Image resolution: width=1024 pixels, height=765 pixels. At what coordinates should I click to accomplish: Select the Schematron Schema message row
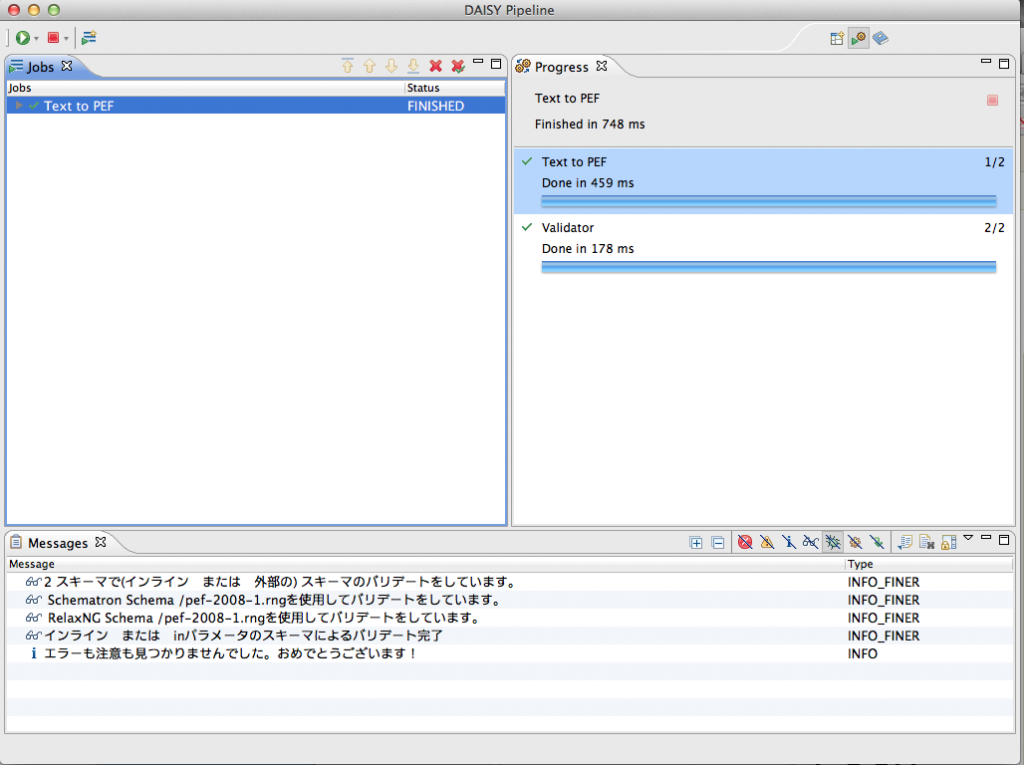(x=509, y=600)
